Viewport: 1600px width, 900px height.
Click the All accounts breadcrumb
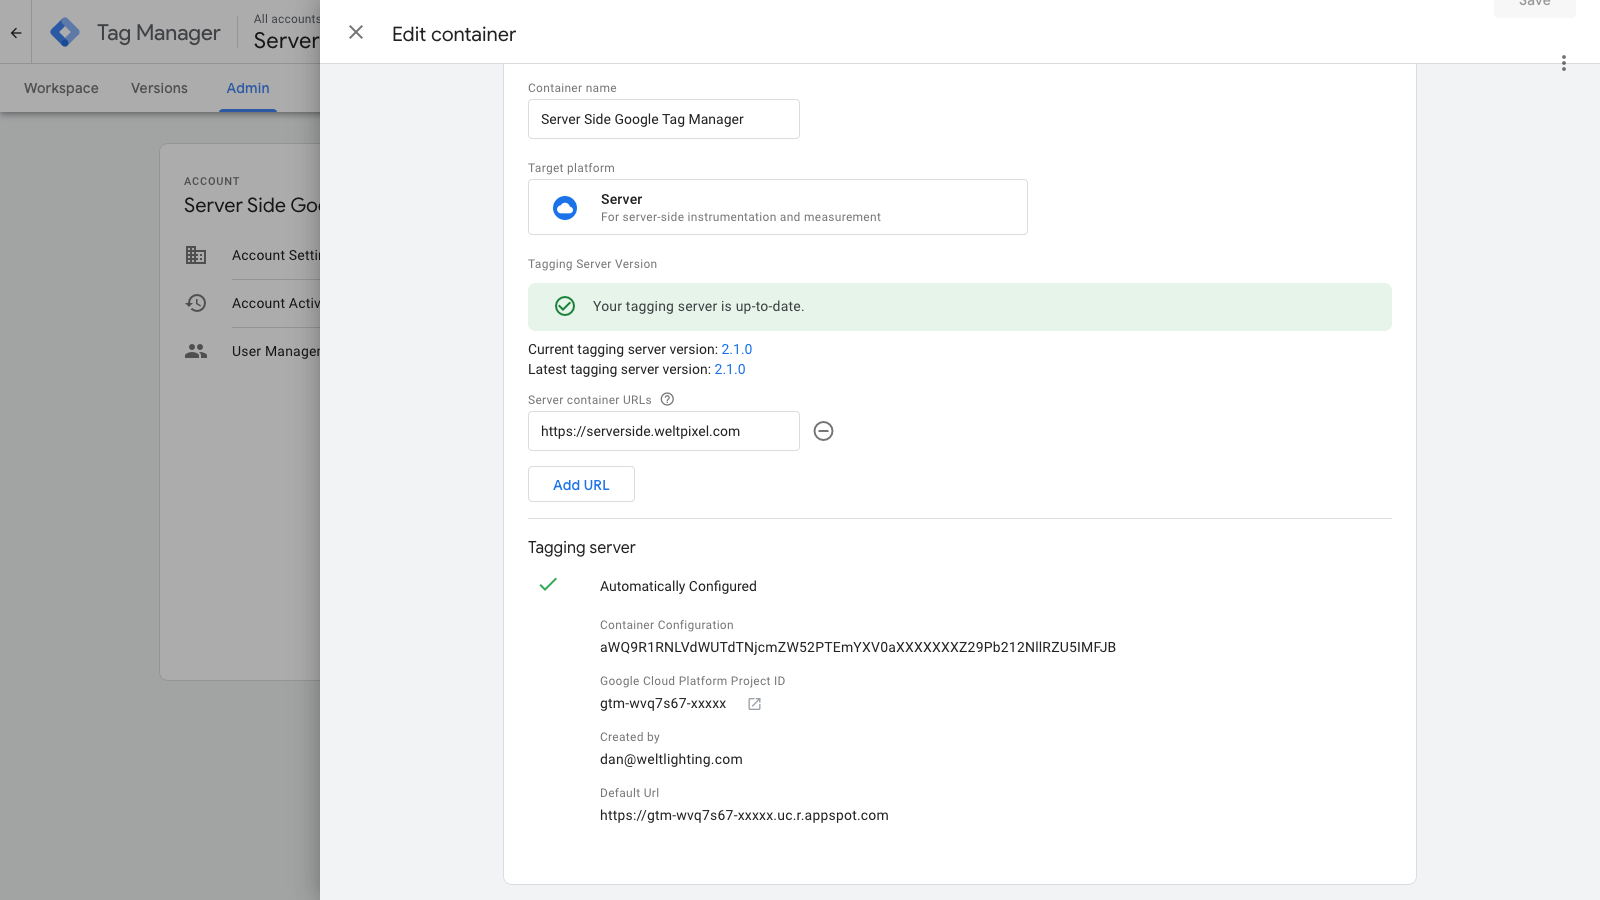[x=287, y=19]
